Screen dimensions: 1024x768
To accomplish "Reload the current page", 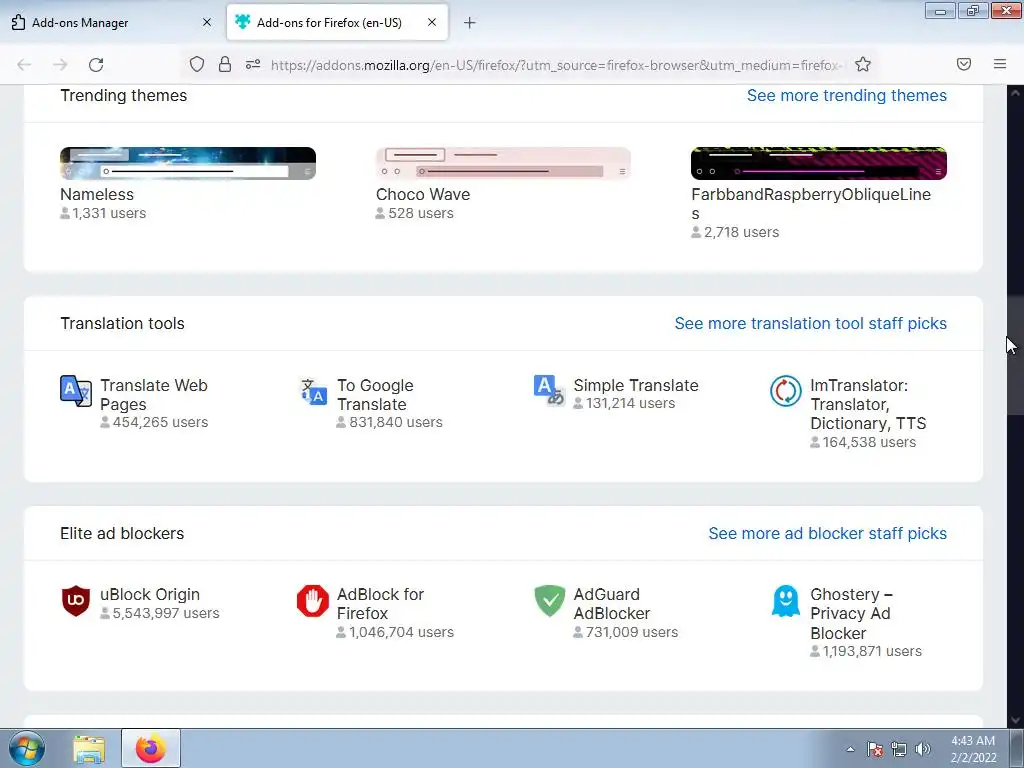I will [x=96, y=65].
